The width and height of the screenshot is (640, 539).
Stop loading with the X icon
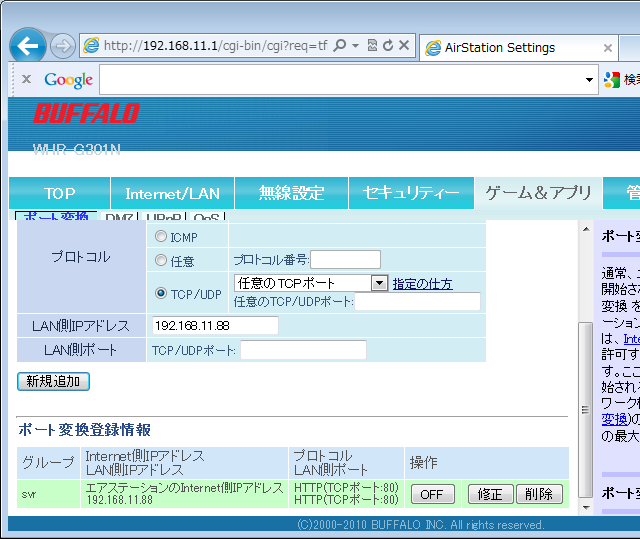click(404, 45)
